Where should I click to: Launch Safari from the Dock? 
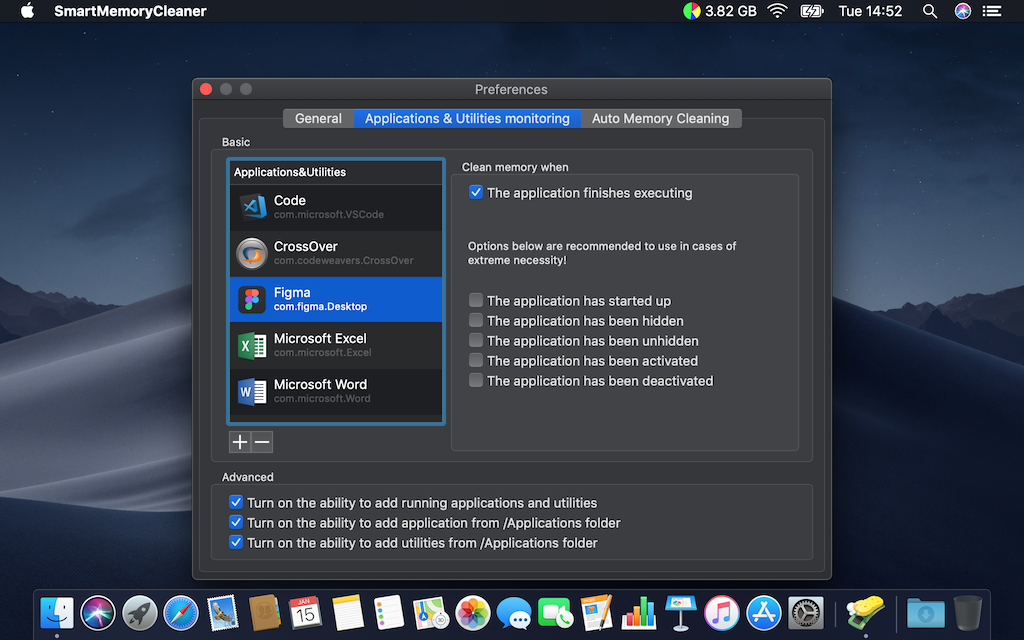tap(181, 613)
